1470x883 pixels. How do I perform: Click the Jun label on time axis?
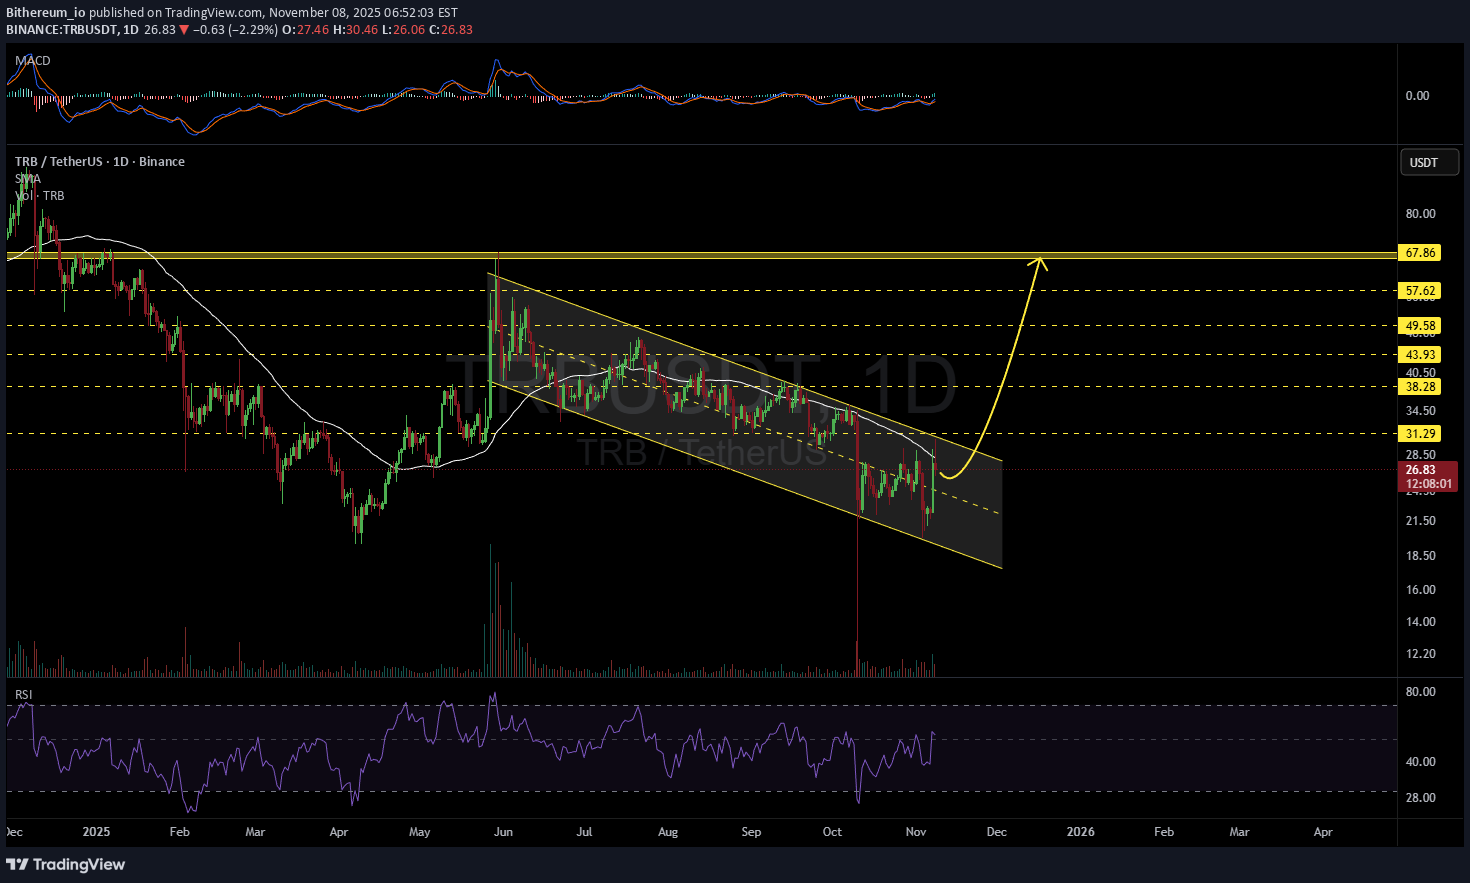coord(503,832)
